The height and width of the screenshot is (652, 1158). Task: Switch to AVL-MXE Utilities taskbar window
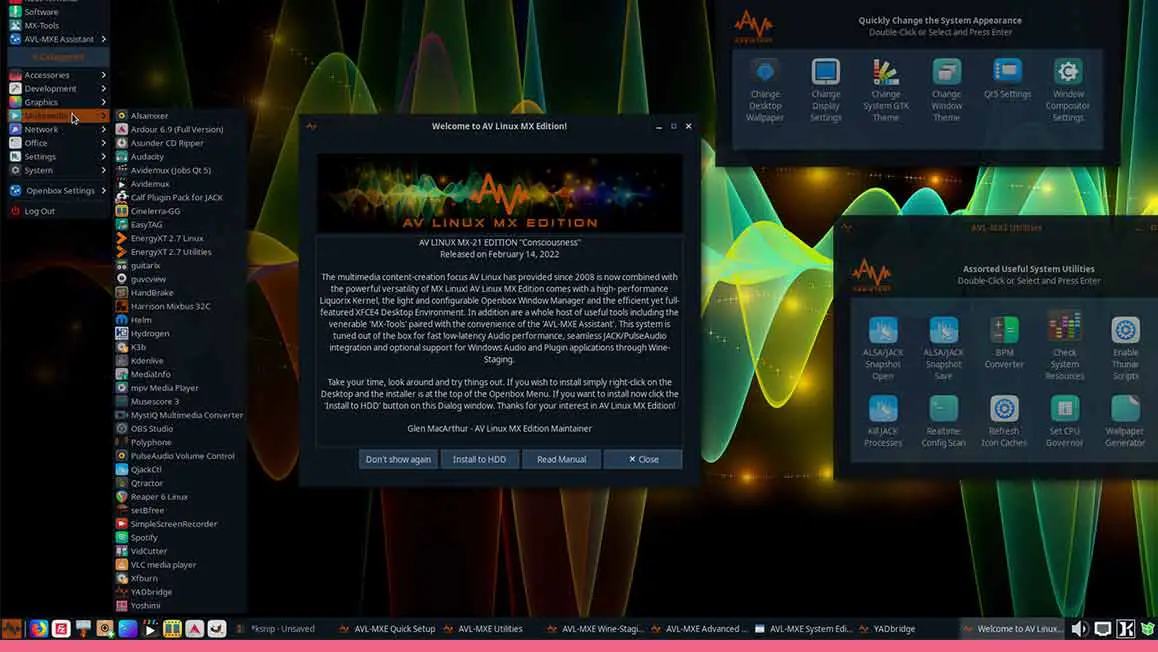point(490,629)
